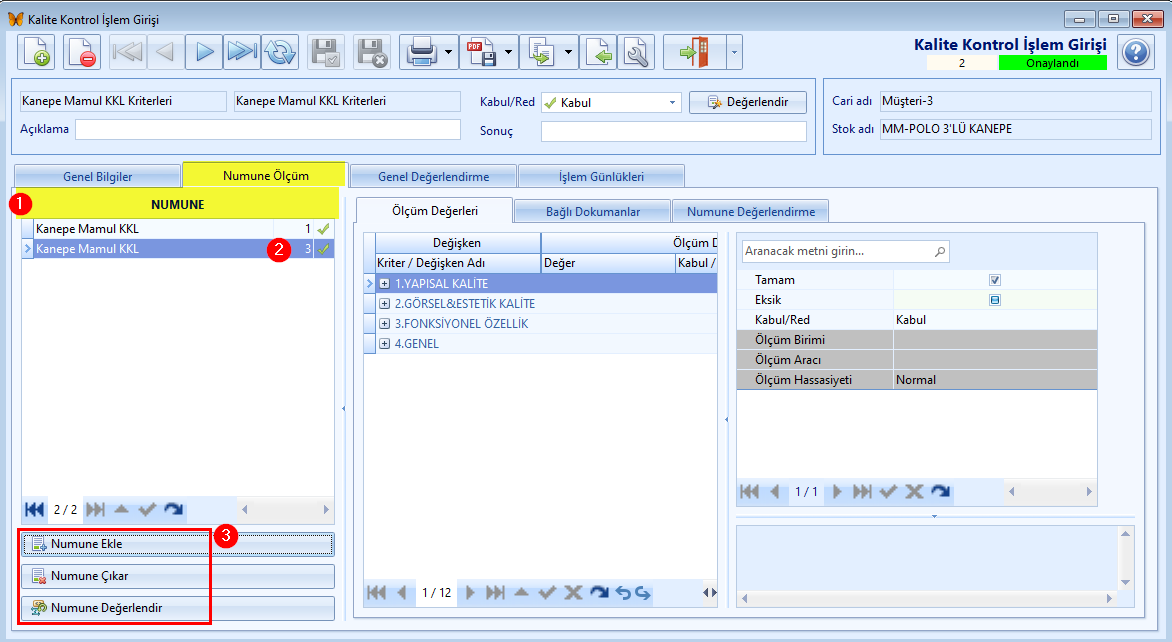
Task: Click the horizontal scrollbar under the NUMUNE list
Action: click(285, 510)
